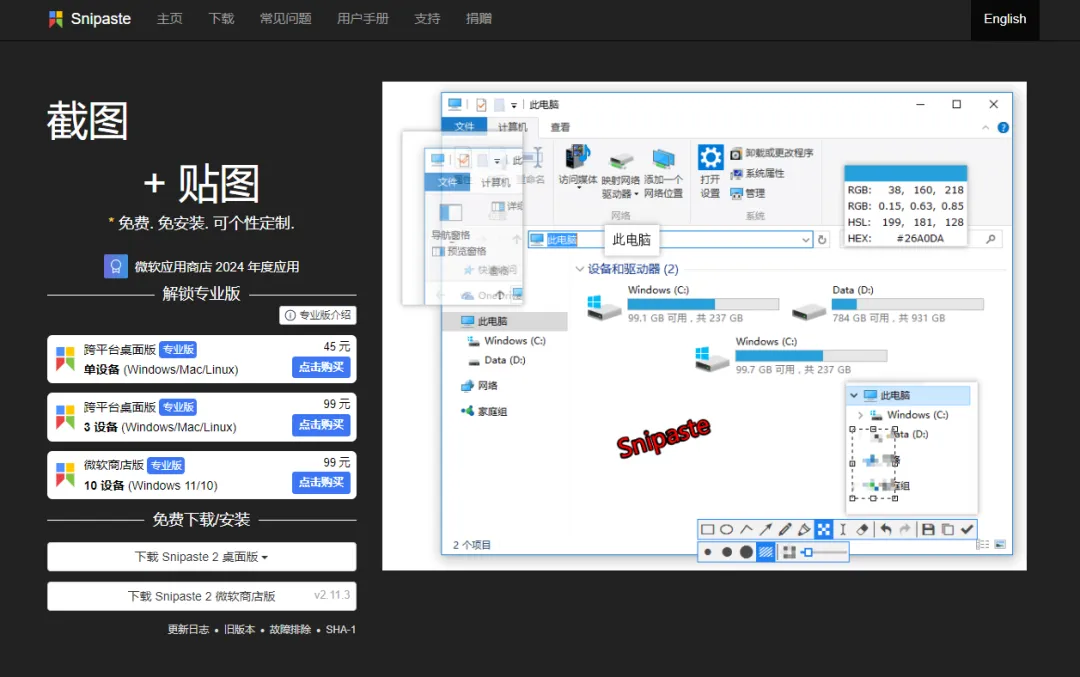Expand Windows (C:) arrow in pasted tree snippet

coord(860,415)
